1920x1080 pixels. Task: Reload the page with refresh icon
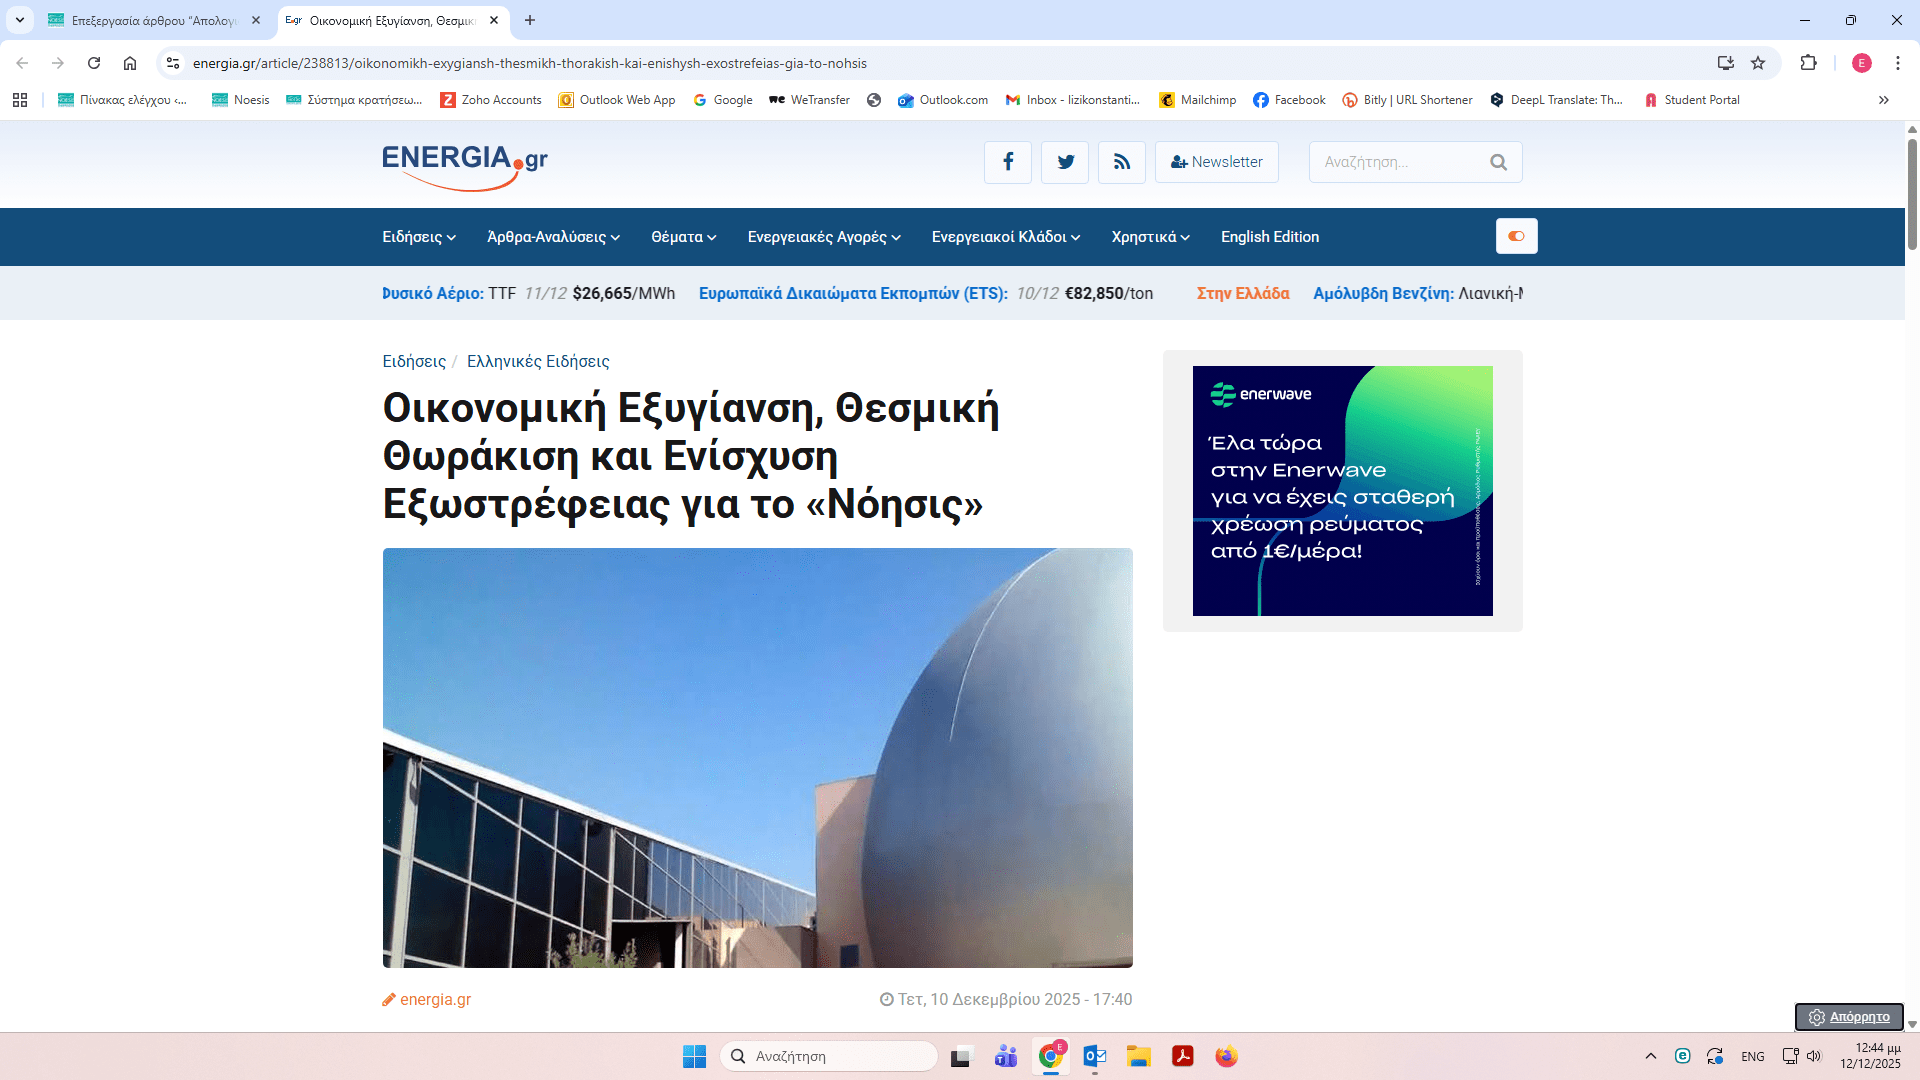94,63
